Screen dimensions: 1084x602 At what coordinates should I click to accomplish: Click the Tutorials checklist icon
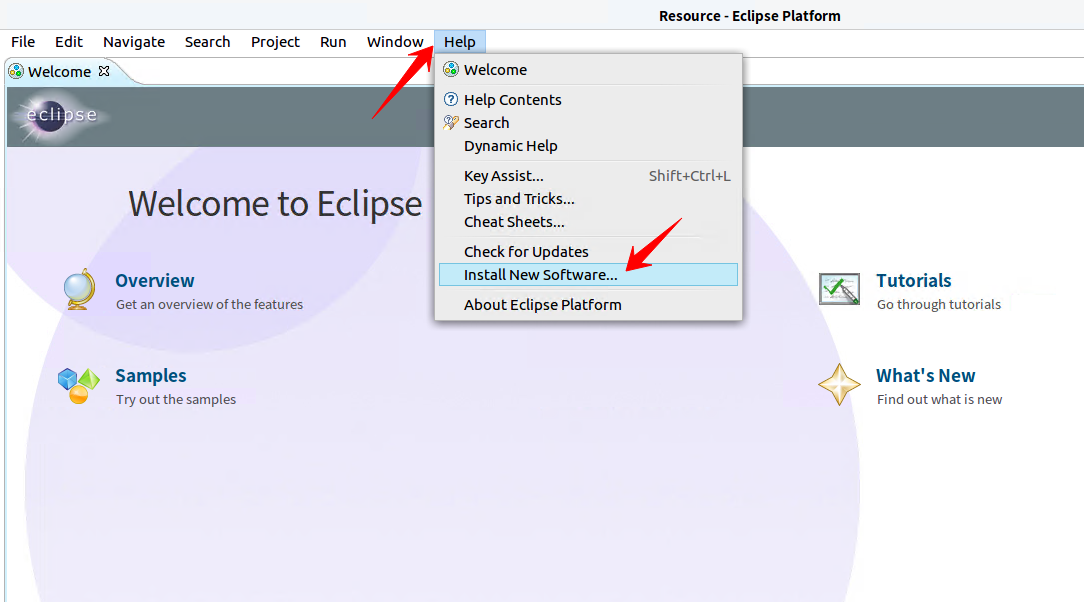click(839, 289)
